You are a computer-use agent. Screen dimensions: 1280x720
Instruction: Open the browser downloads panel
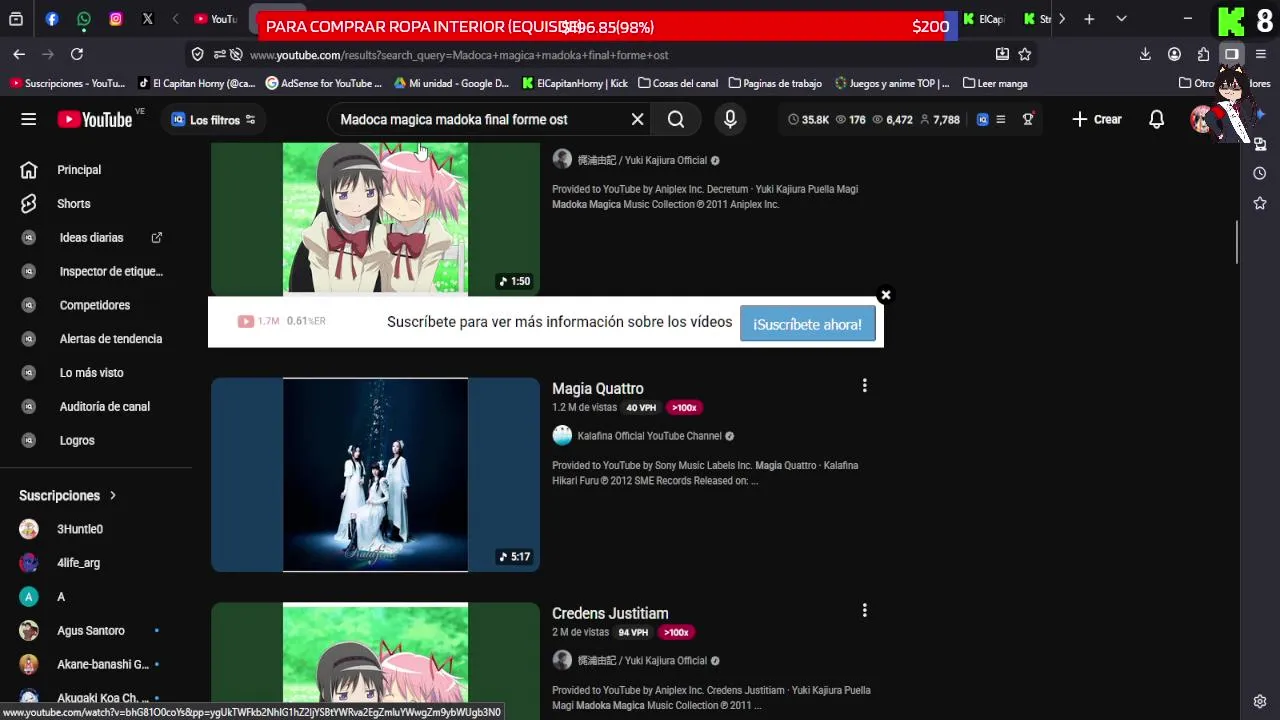(1146, 54)
